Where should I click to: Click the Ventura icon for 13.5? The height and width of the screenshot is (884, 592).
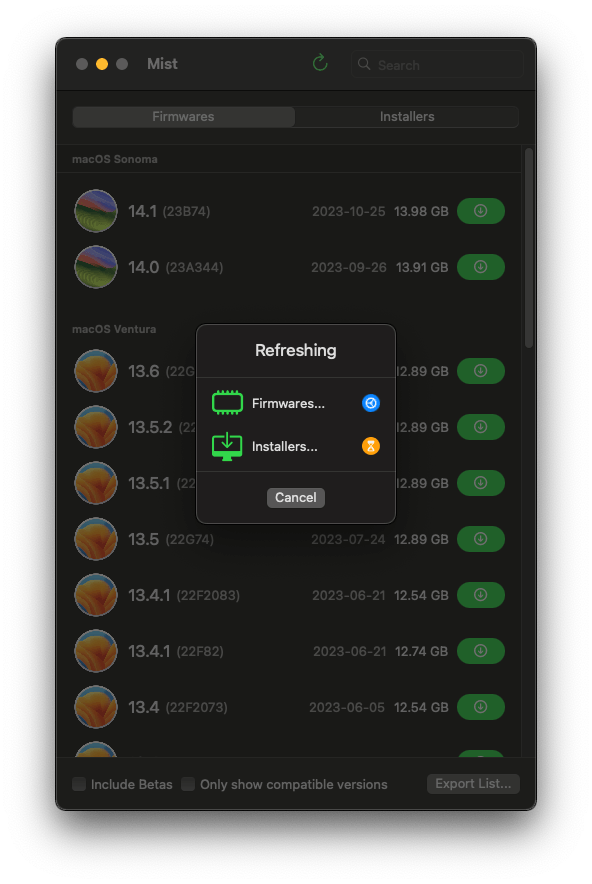[x=96, y=539]
